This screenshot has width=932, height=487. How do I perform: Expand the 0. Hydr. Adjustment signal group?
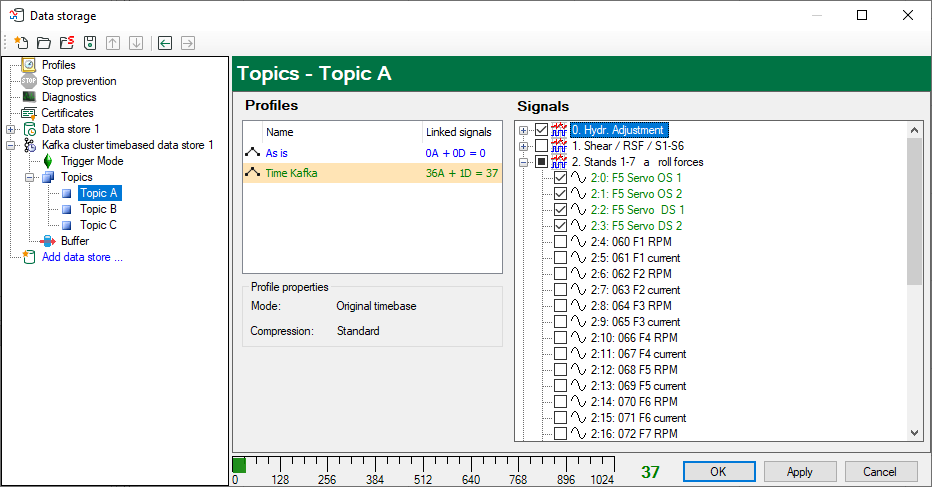click(x=525, y=130)
